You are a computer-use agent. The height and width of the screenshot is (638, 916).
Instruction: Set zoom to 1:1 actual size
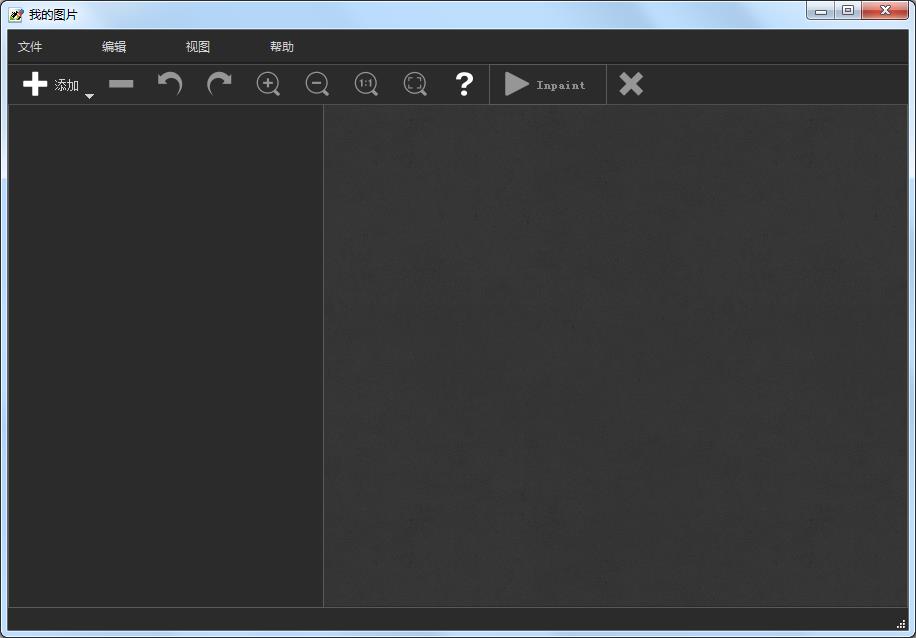click(x=366, y=84)
